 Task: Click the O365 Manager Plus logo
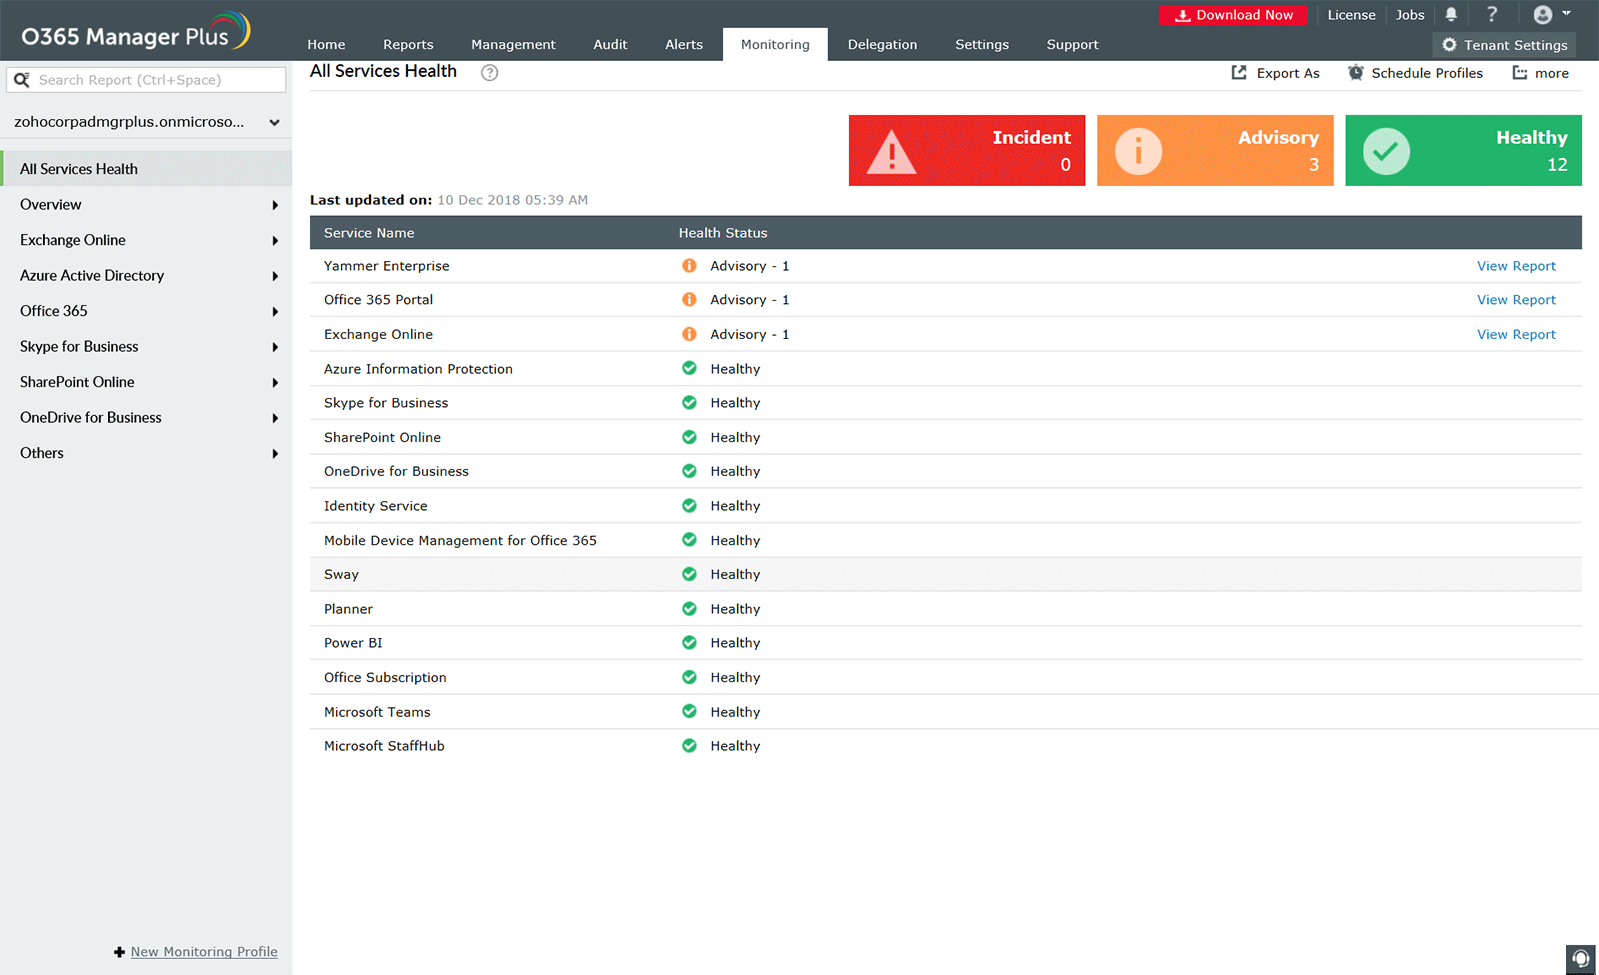coord(135,32)
